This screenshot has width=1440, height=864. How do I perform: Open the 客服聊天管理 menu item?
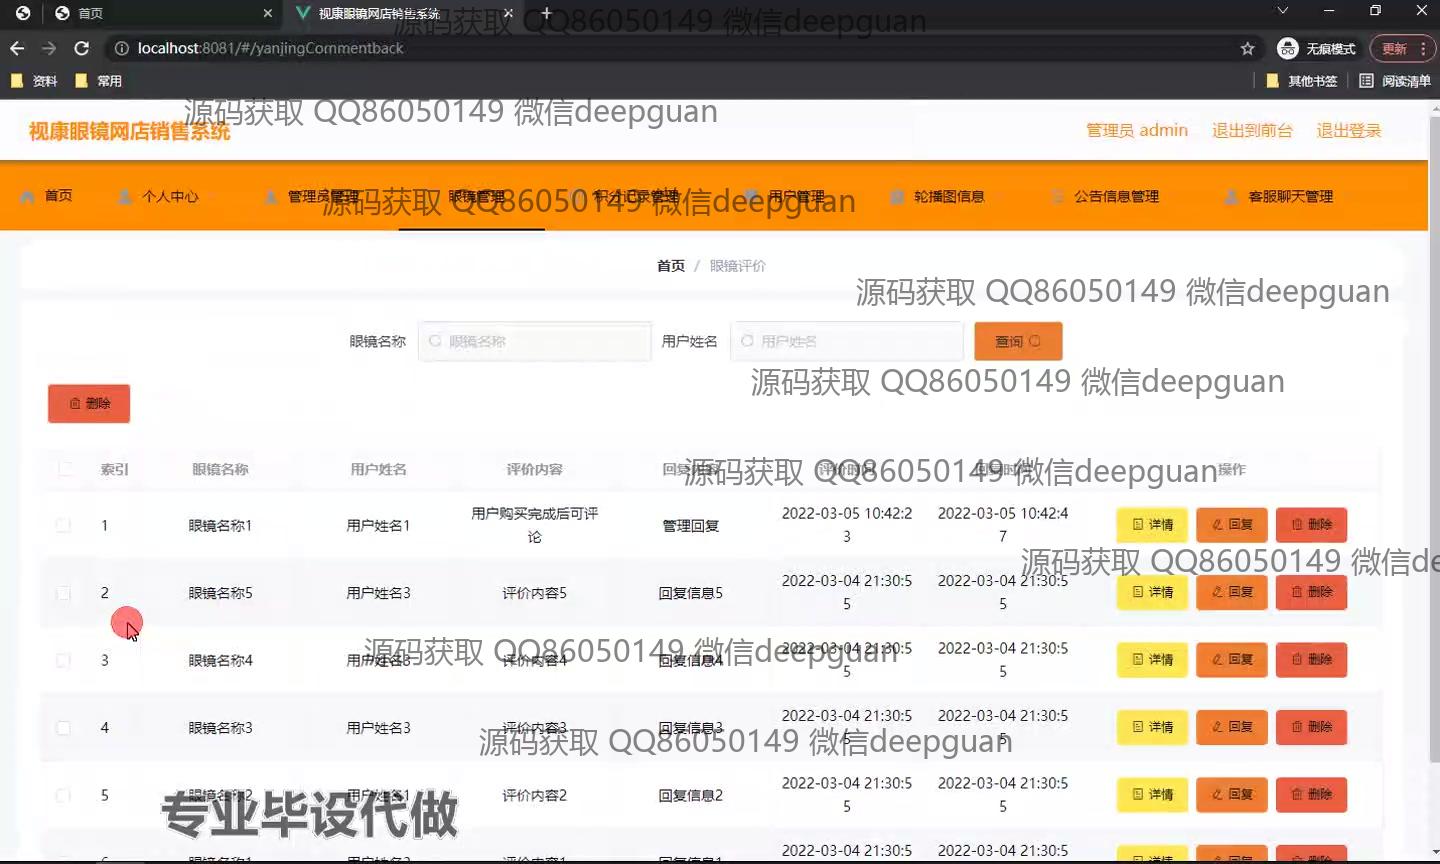(x=1279, y=196)
